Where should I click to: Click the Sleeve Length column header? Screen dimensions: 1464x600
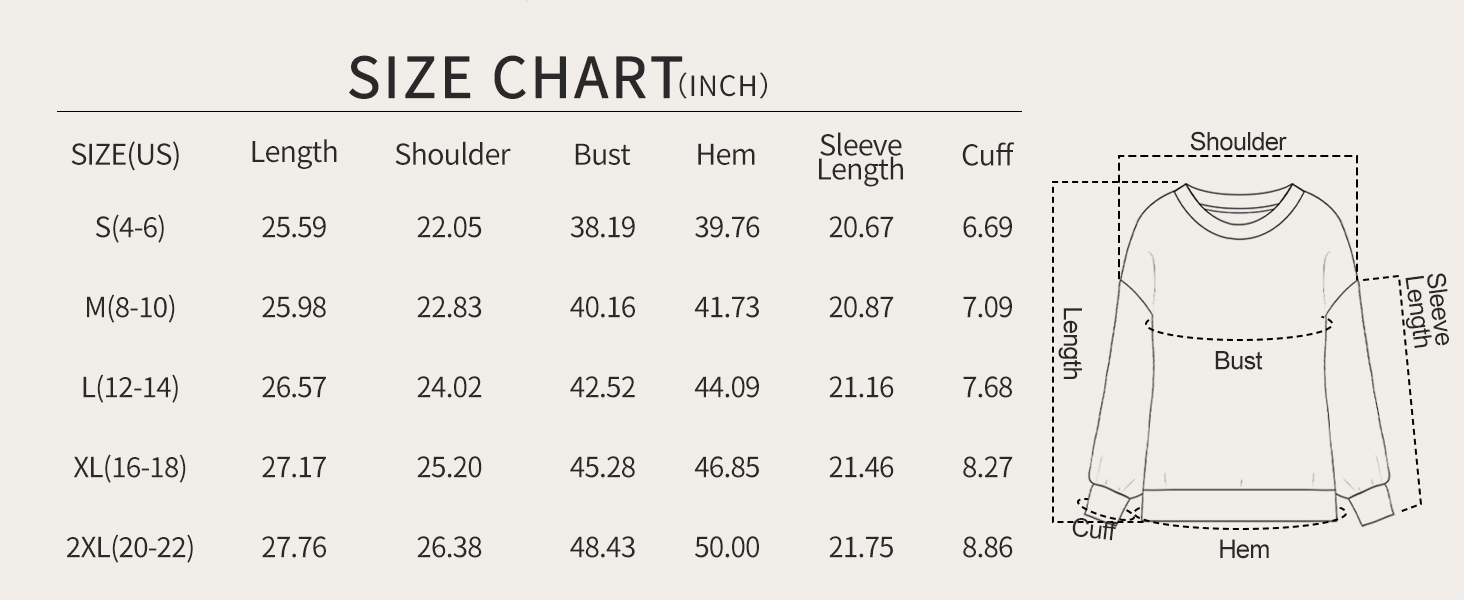pos(860,158)
